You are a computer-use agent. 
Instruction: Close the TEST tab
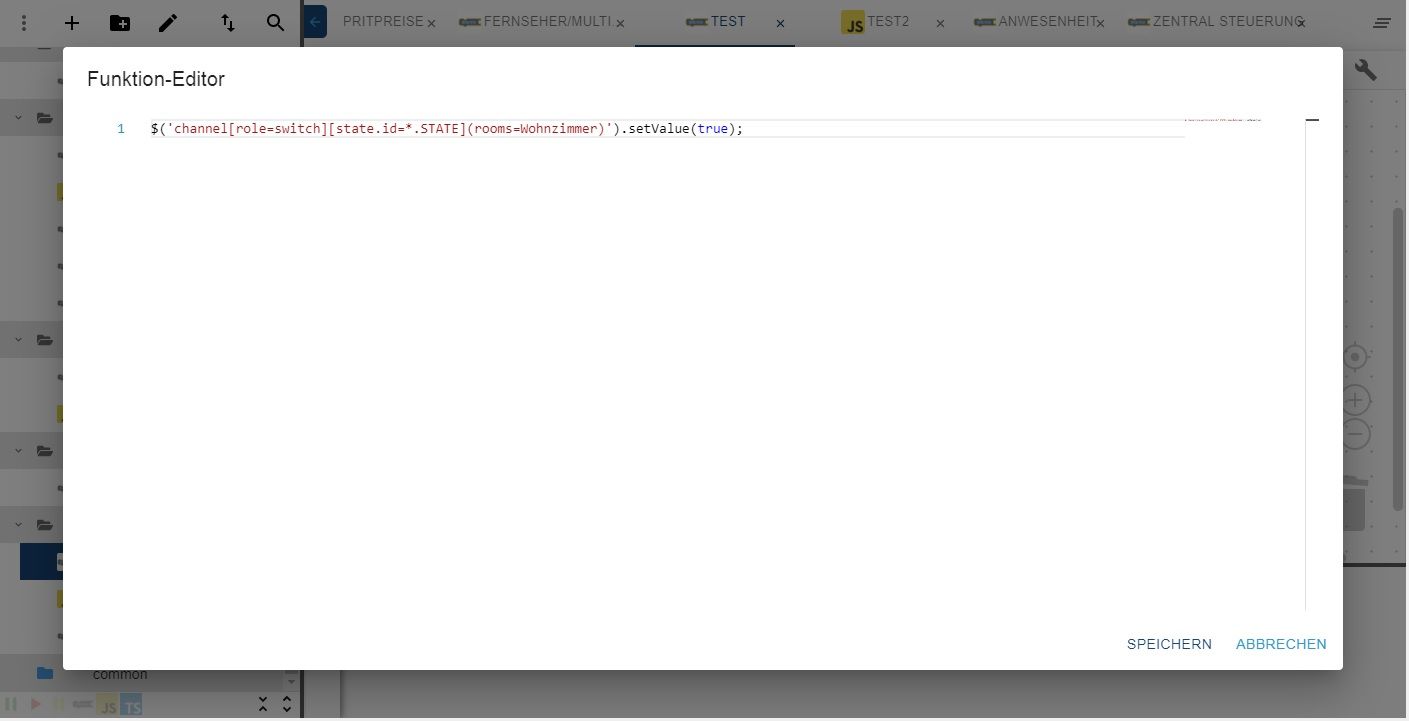[780, 23]
